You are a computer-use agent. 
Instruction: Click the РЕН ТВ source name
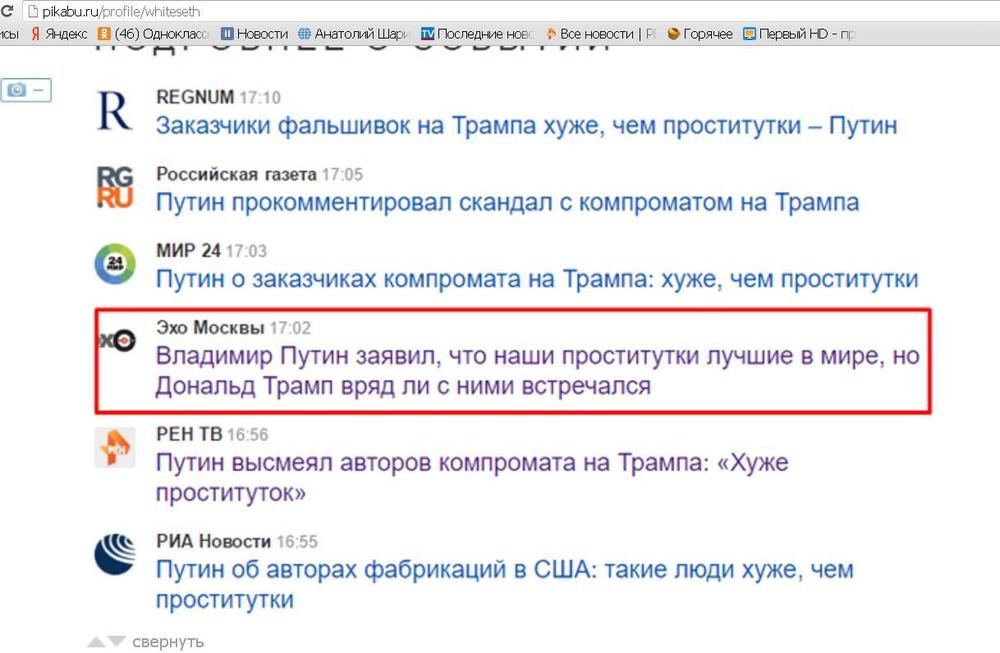pos(189,434)
